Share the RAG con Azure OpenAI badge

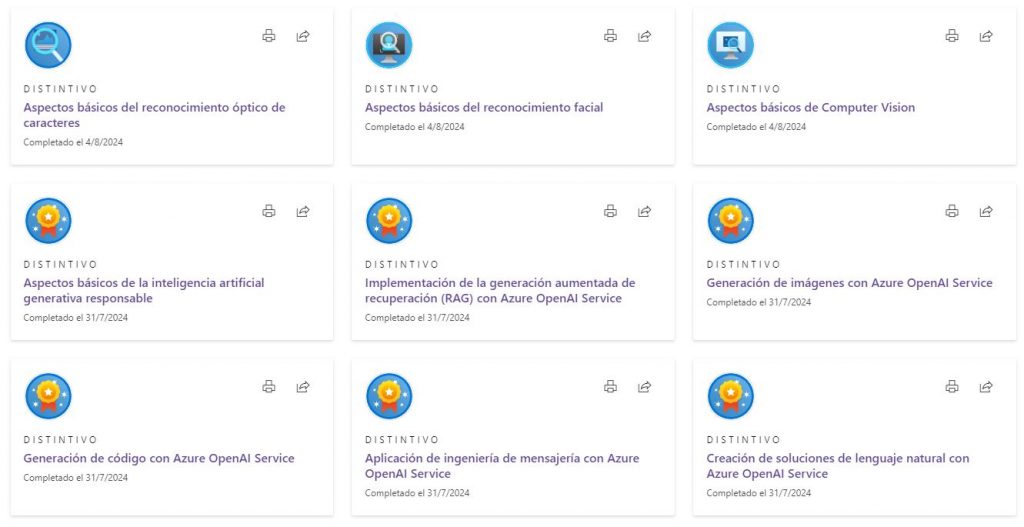click(645, 211)
